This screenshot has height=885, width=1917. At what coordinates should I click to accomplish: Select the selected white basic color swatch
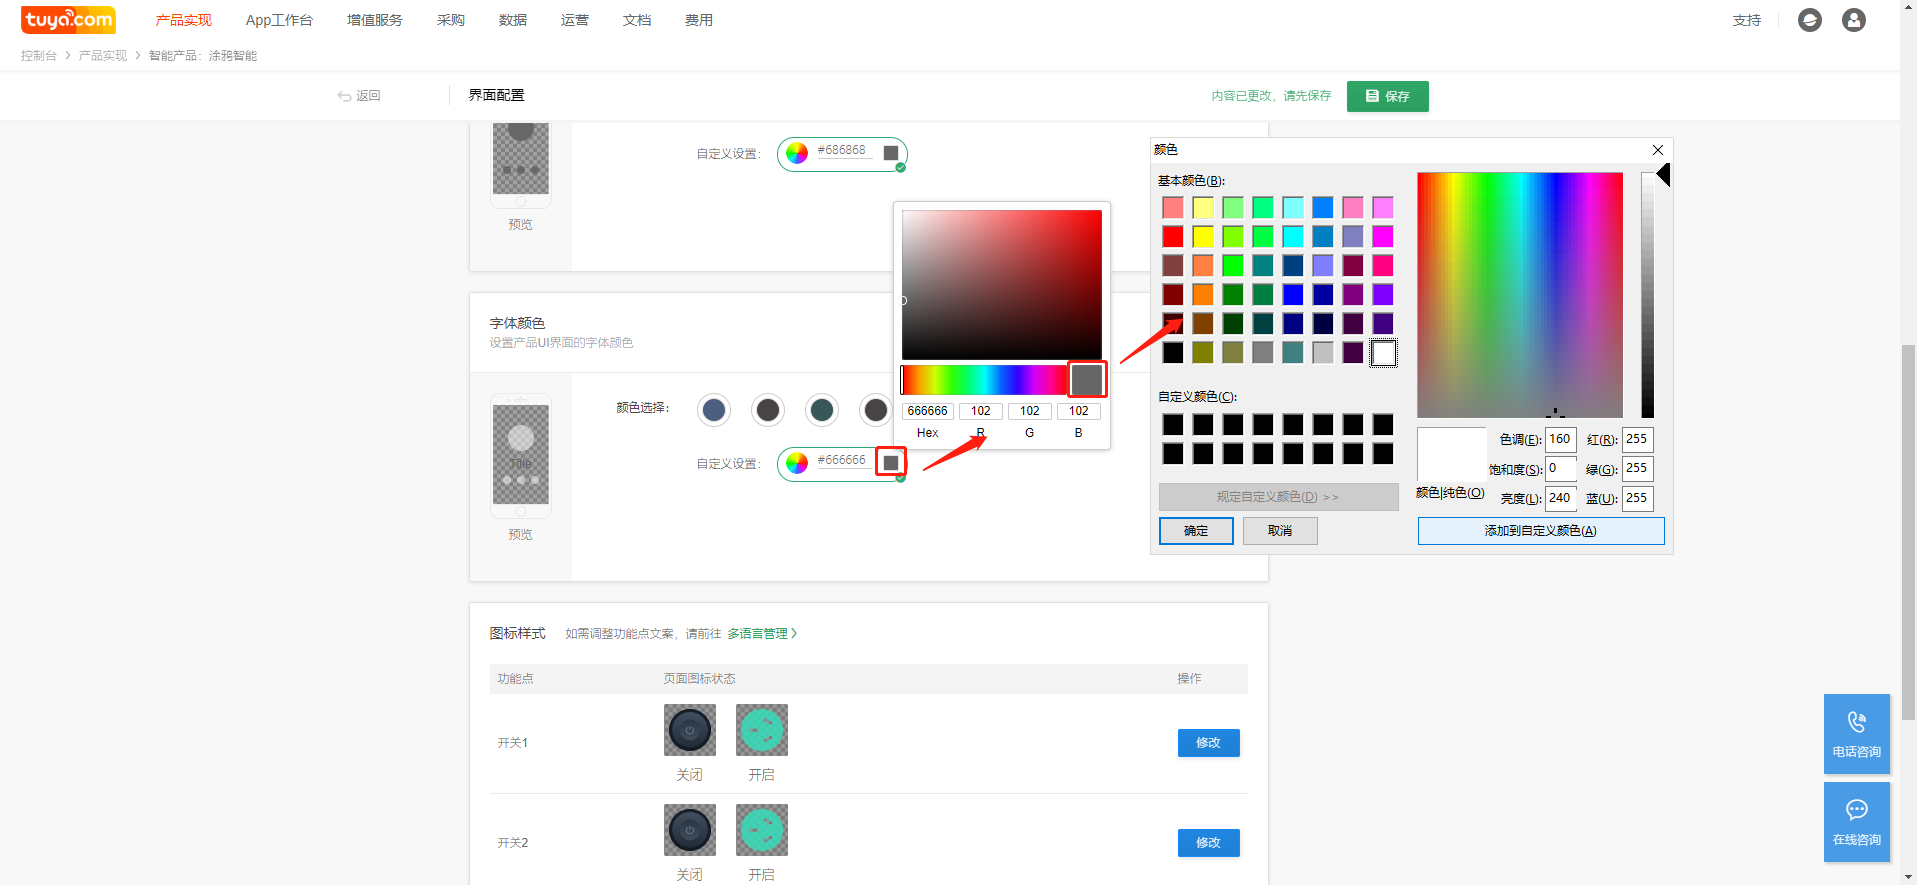click(1383, 352)
